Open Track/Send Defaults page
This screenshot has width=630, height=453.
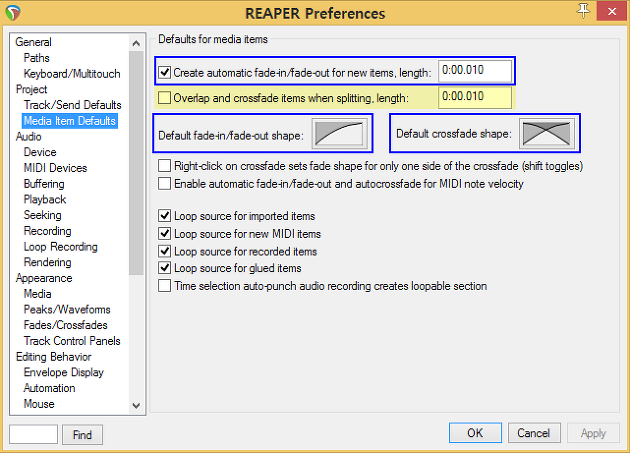pyautogui.click(x=72, y=105)
